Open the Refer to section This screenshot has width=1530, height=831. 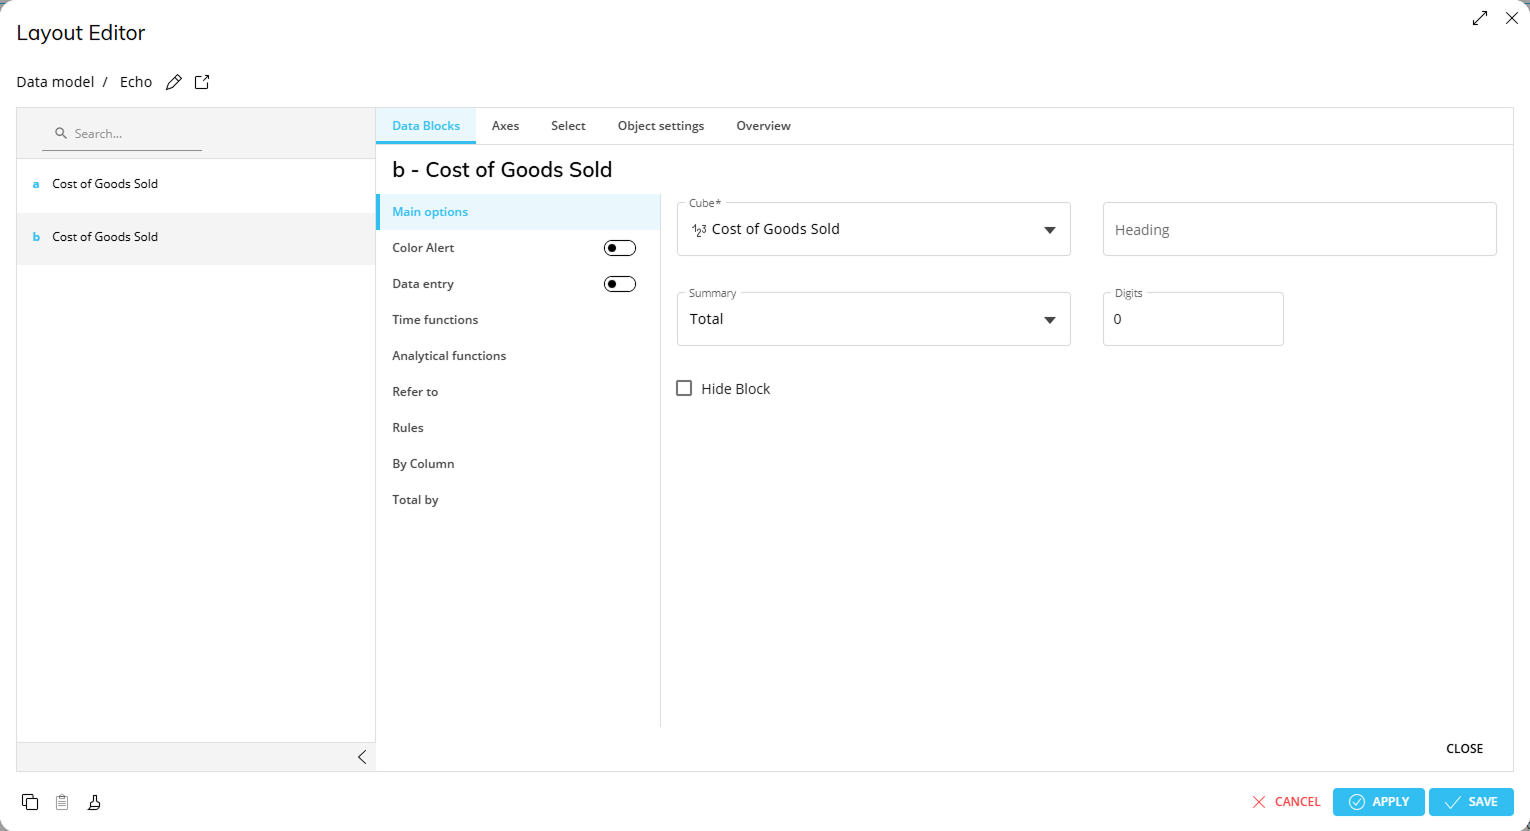518,392
